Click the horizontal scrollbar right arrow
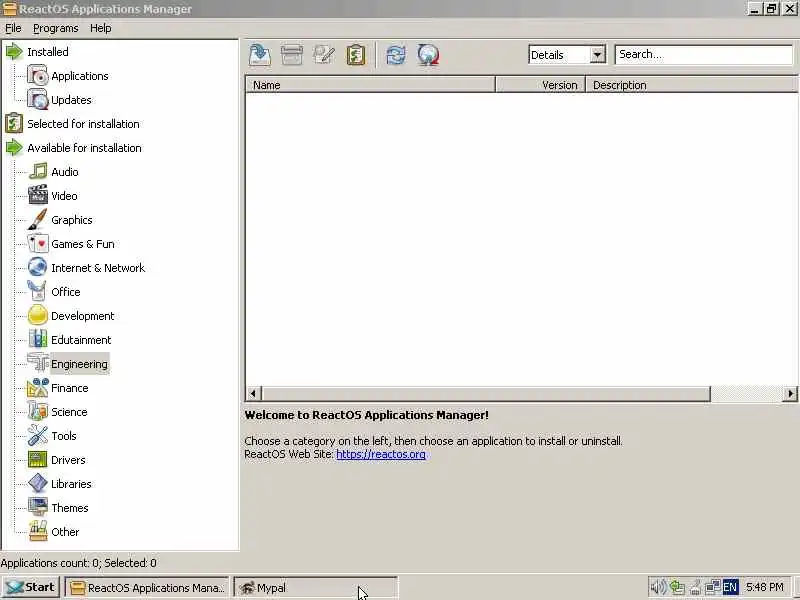The height and width of the screenshot is (600, 800). (790, 393)
